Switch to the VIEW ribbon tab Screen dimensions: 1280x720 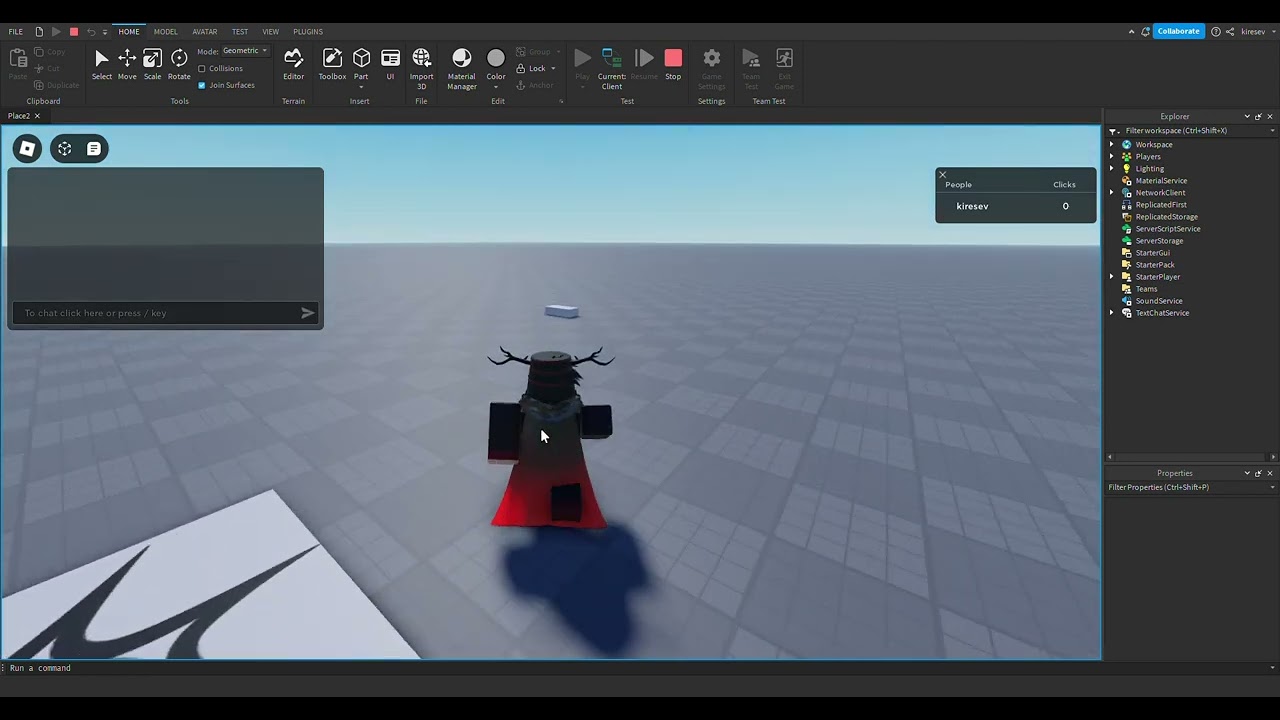pos(270,32)
